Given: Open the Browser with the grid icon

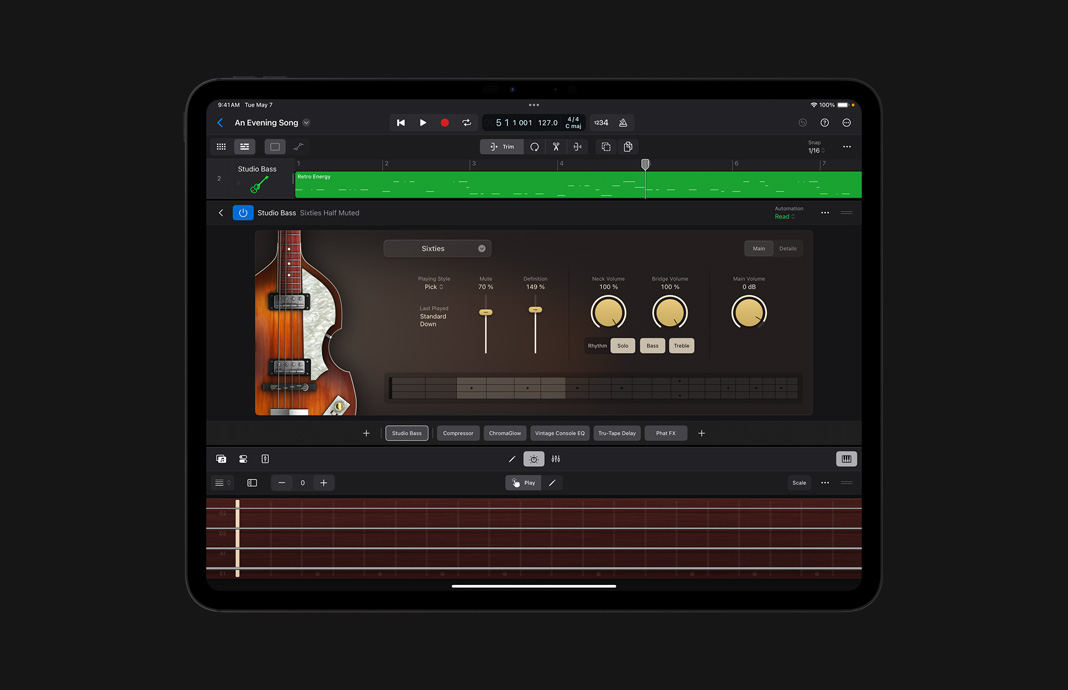Looking at the screenshot, I should click(221, 146).
